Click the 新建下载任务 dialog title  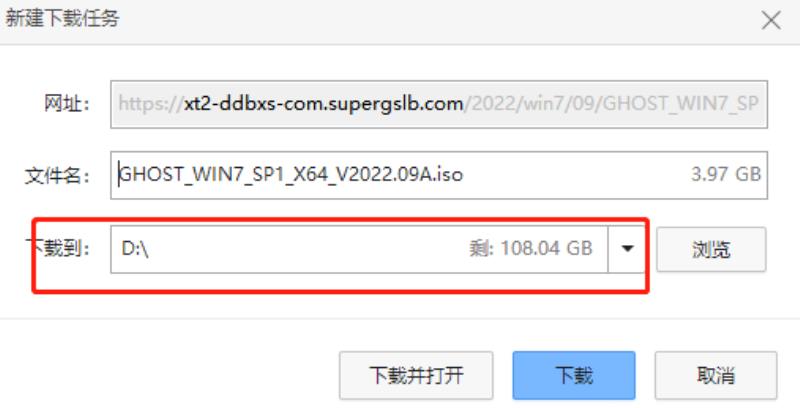click(x=62, y=19)
